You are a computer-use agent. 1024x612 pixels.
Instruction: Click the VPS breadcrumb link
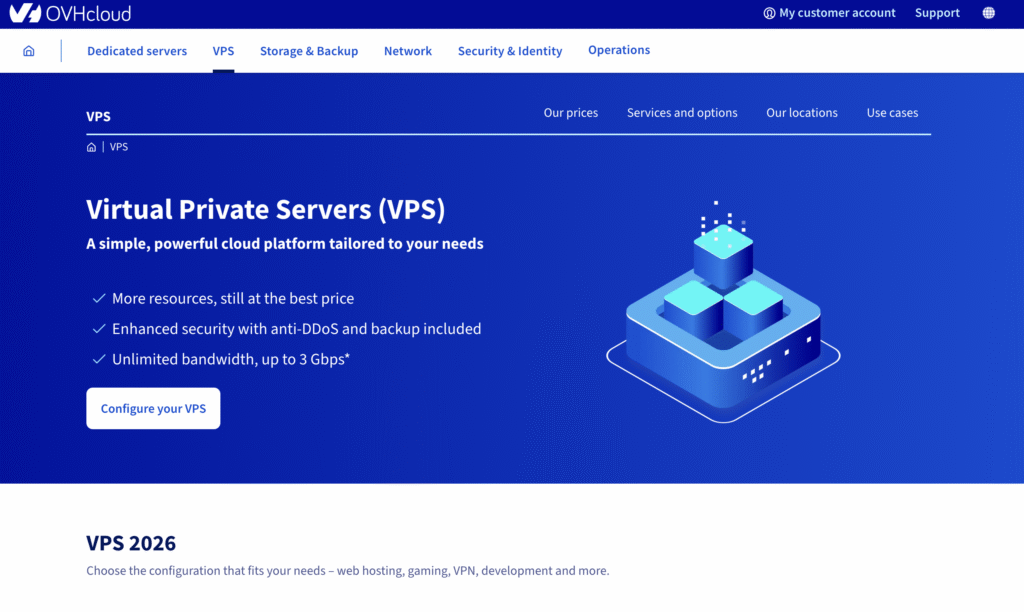pyautogui.click(x=119, y=146)
